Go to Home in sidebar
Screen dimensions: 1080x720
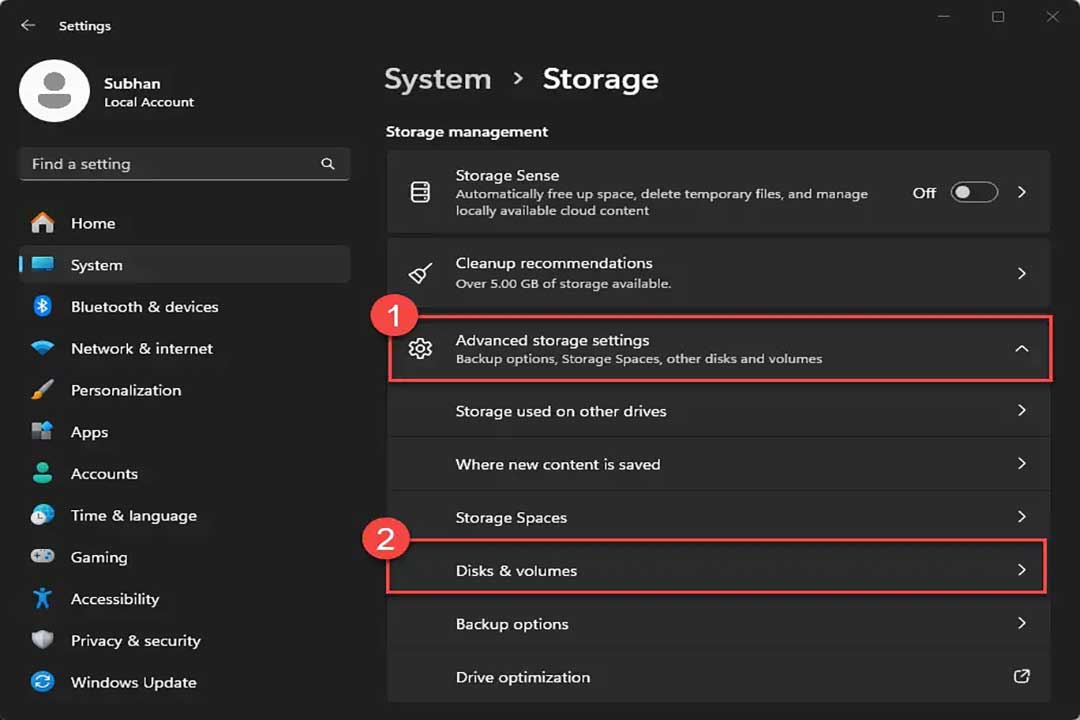tap(185, 223)
